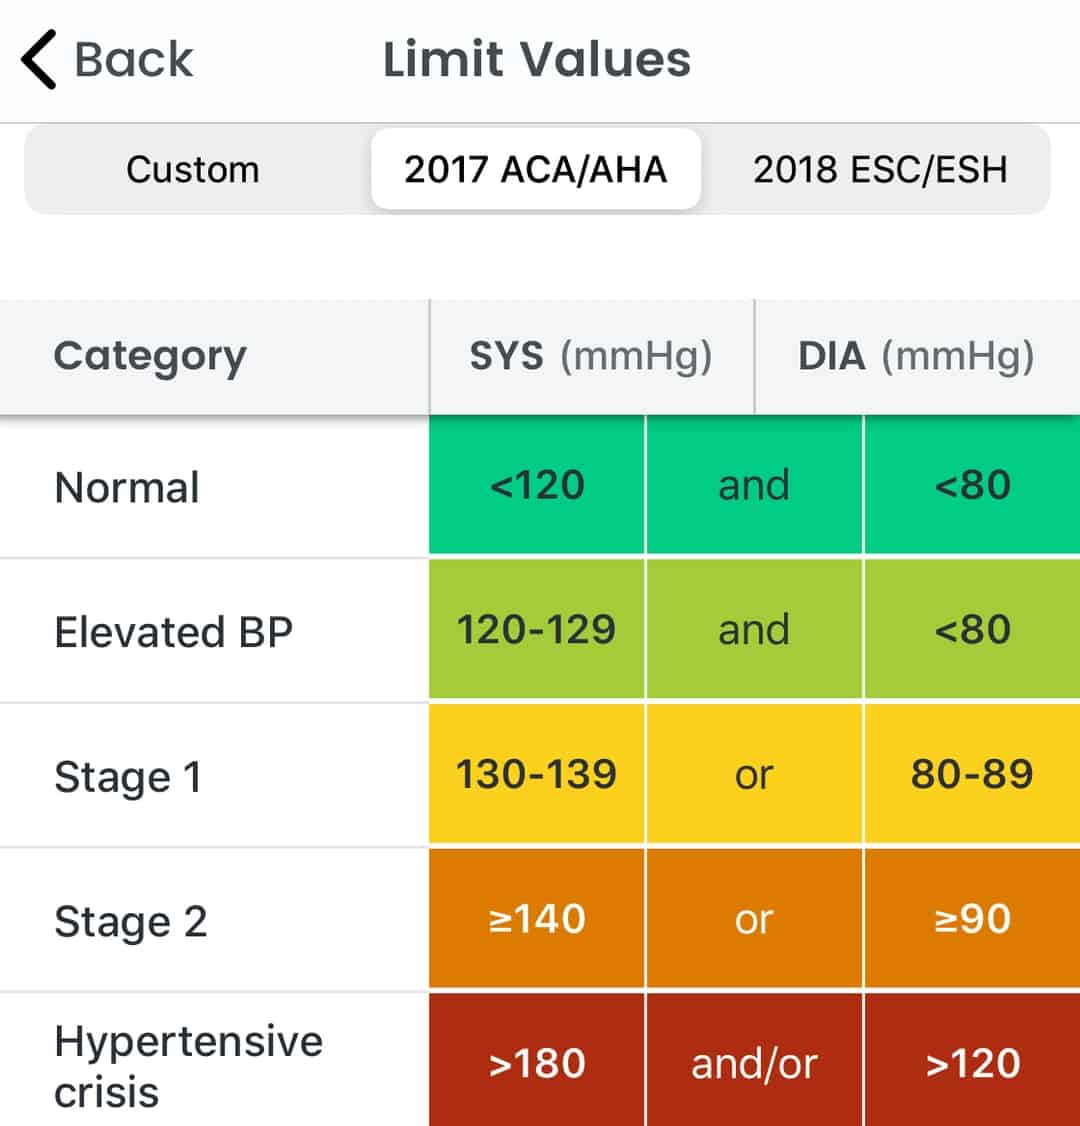Click the back chevron arrow icon
The width and height of the screenshot is (1080, 1126).
tap(37, 60)
